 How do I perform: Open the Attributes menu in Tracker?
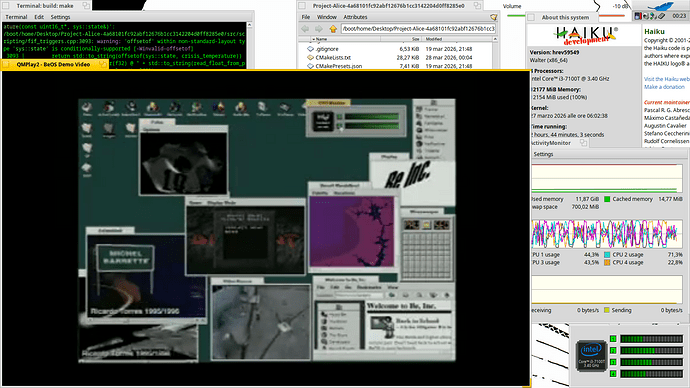pyautogui.click(x=355, y=17)
